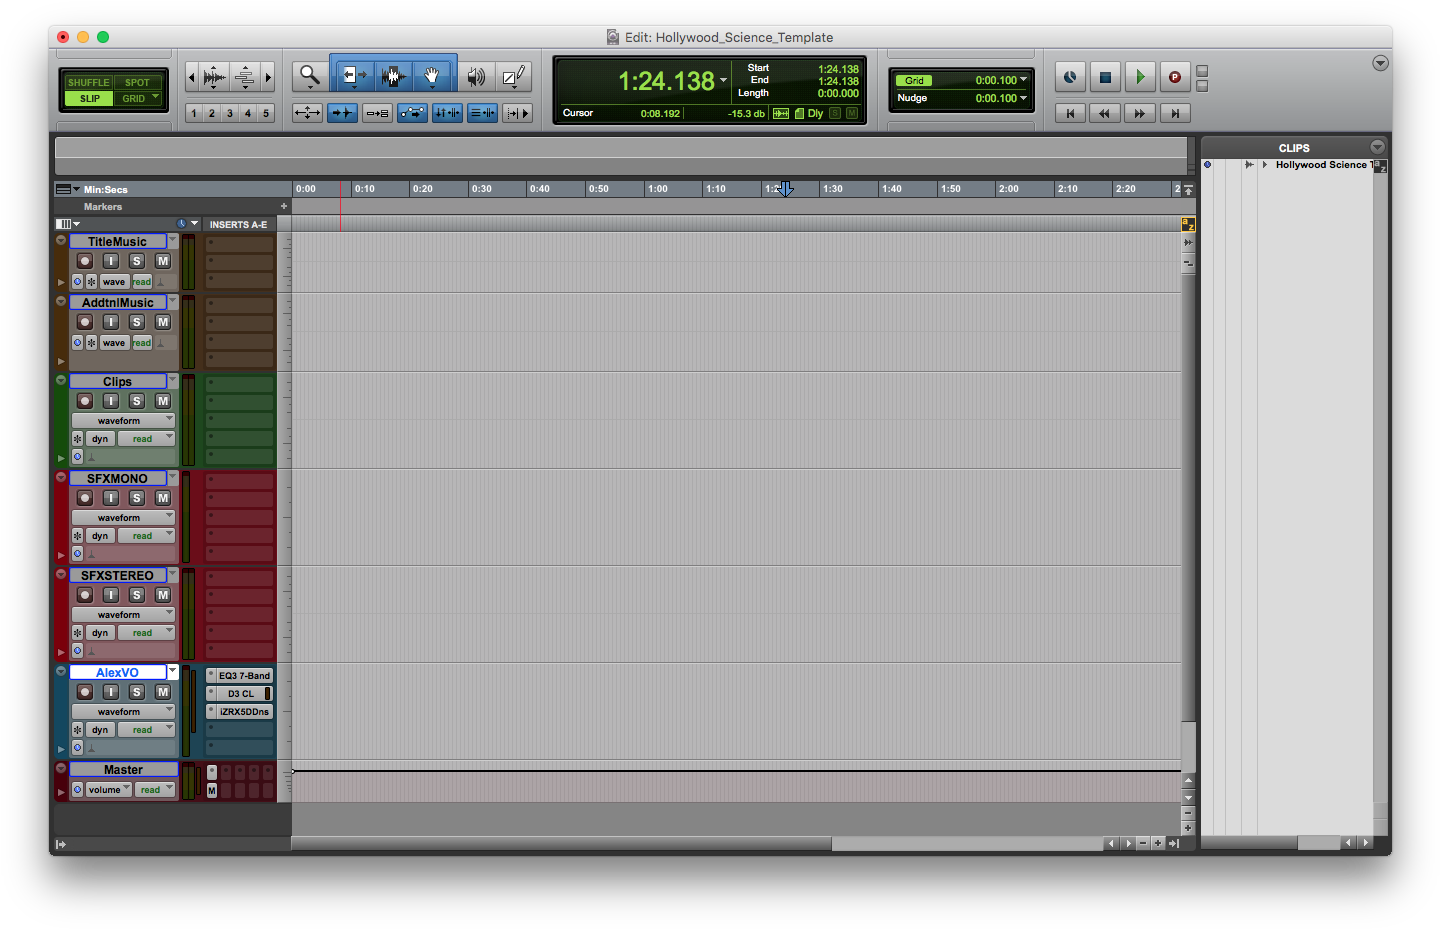The width and height of the screenshot is (1440, 929).
Task: Click the horizontal timeline scrollbar
Action: tap(561, 843)
